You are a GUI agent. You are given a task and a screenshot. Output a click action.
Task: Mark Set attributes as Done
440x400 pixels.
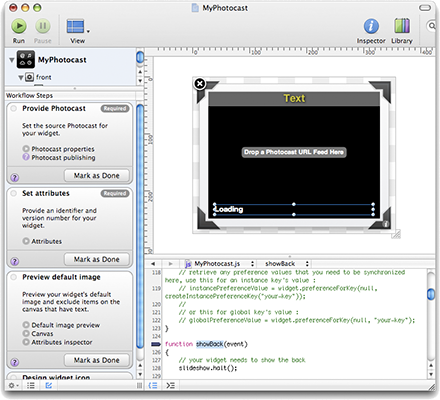97,259
